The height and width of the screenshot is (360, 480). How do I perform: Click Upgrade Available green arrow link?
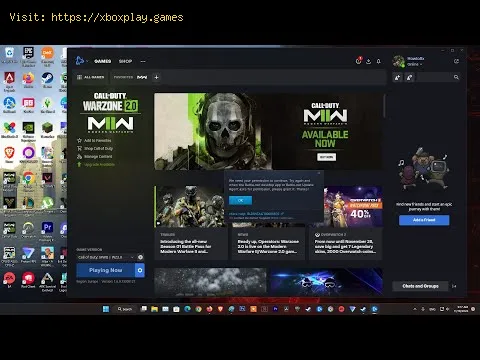96,164
